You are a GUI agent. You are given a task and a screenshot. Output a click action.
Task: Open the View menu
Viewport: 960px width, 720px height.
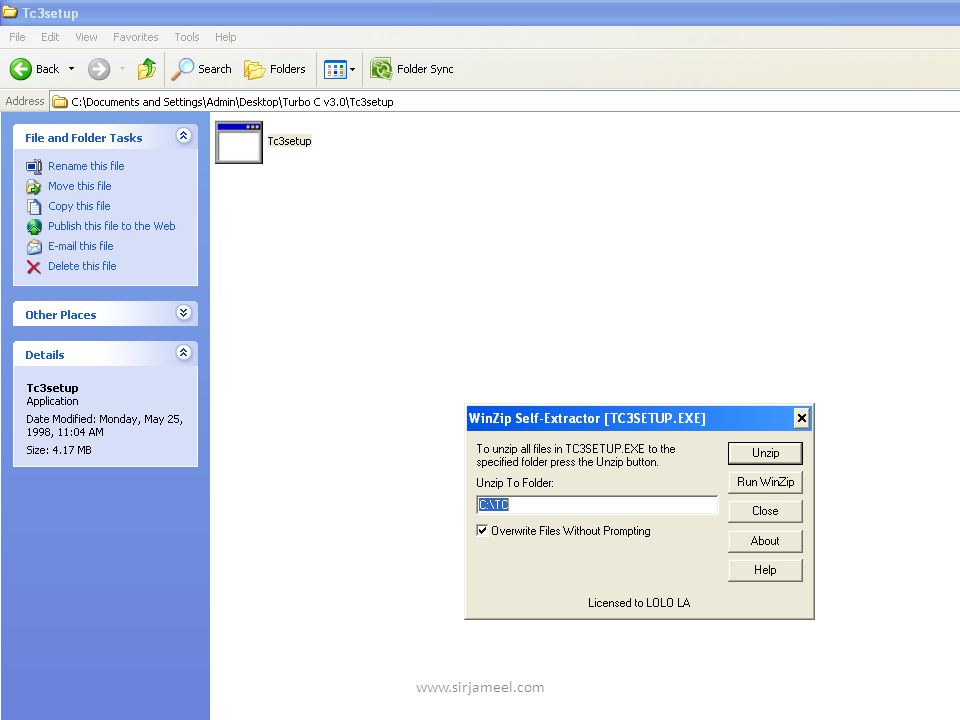[86, 37]
